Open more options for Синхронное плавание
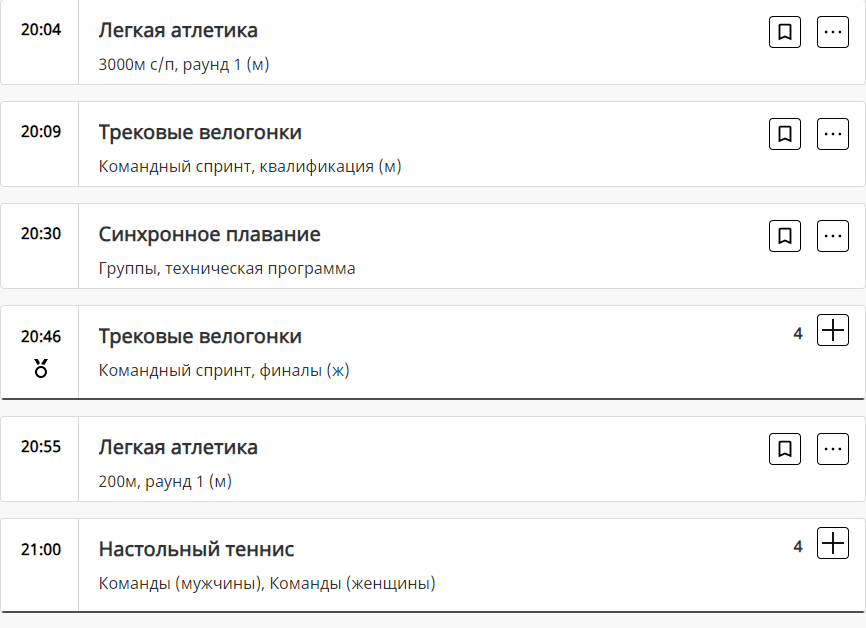The image size is (866, 628). tap(833, 236)
